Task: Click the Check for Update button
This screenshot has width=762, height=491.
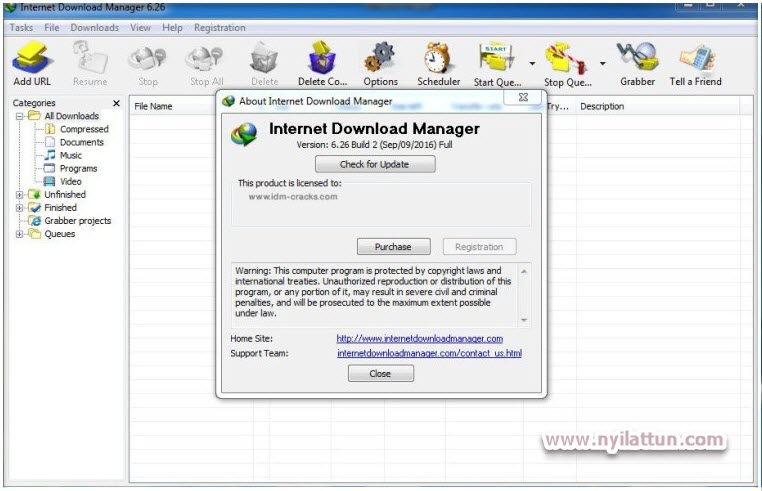Action: (x=375, y=164)
